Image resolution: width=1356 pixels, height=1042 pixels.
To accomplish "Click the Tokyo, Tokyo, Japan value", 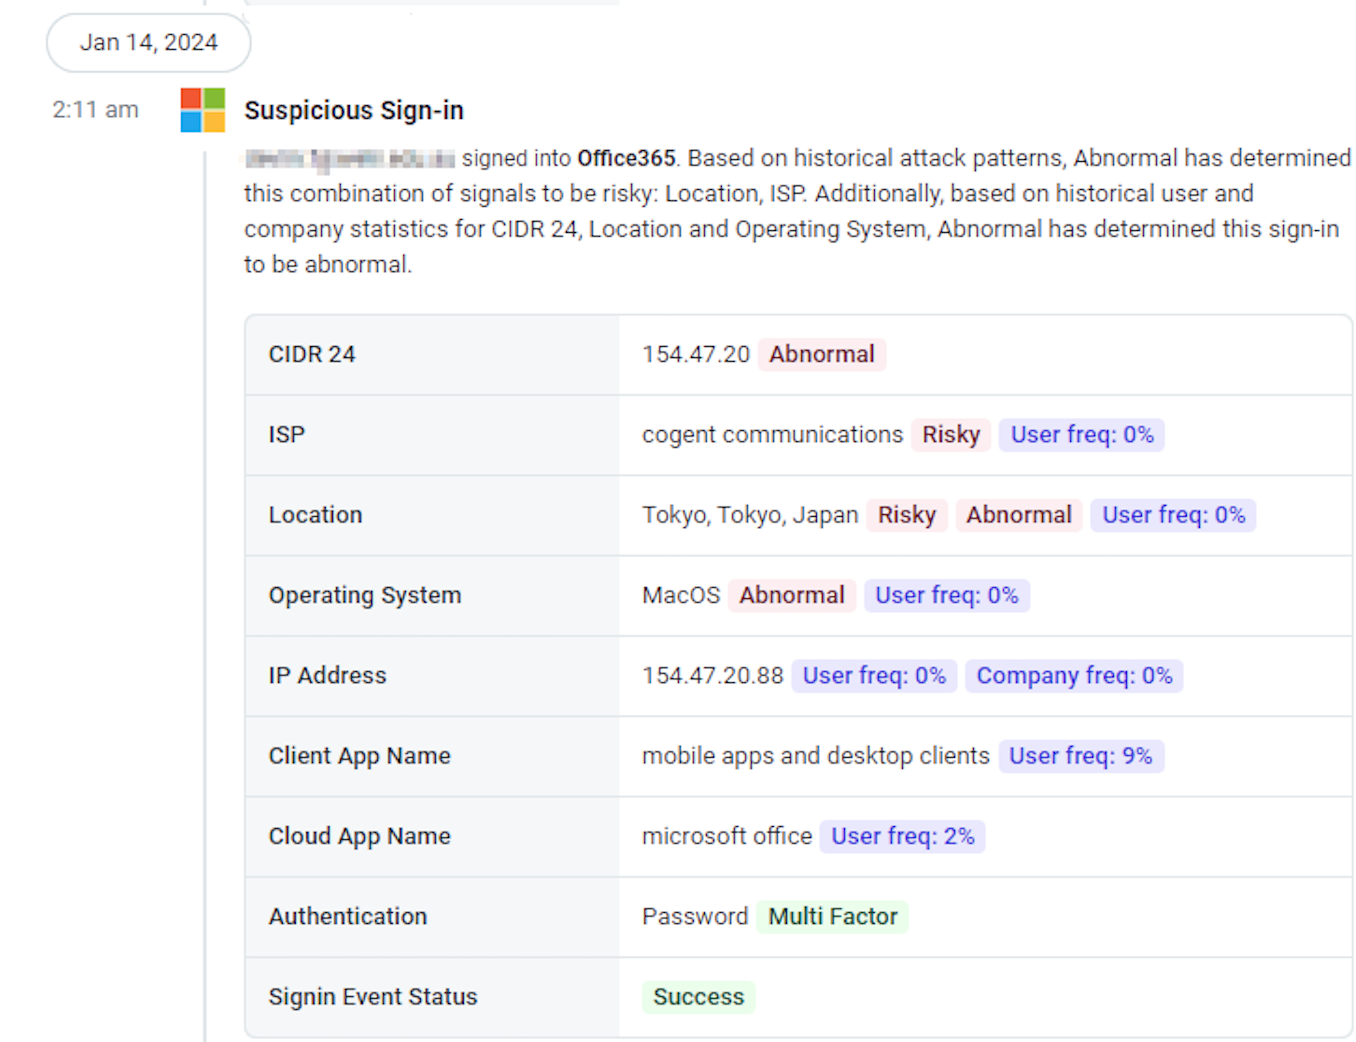I will click(x=750, y=515).
